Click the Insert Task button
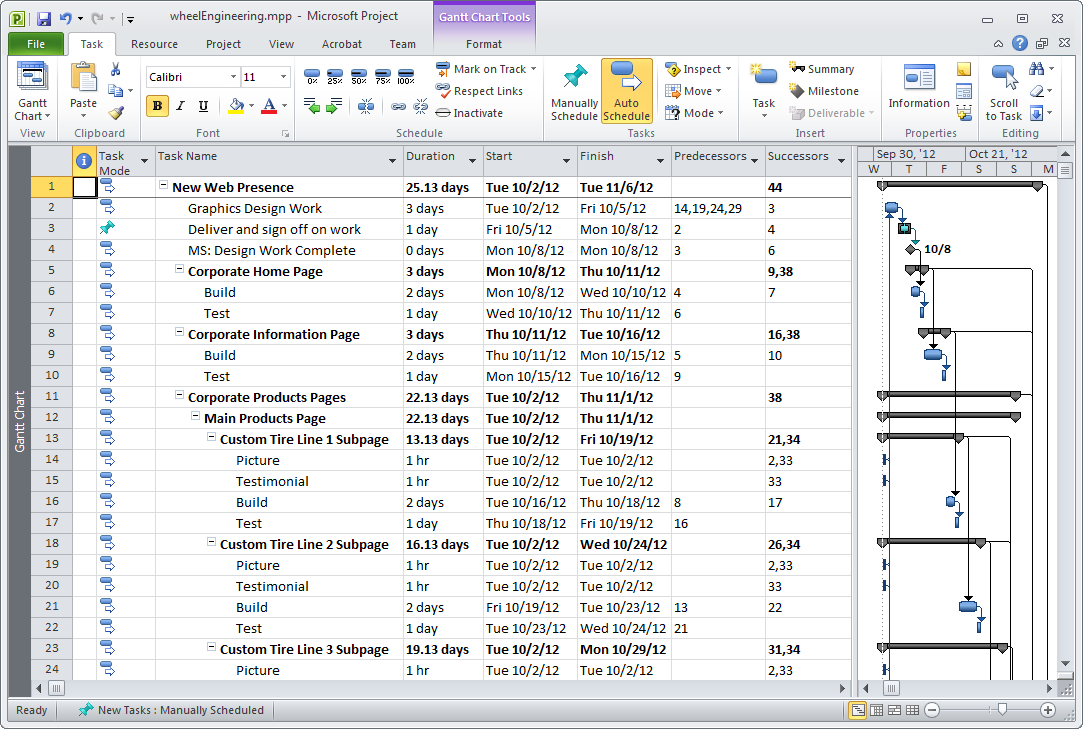The height and width of the screenshot is (729, 1083). point(763,91)
